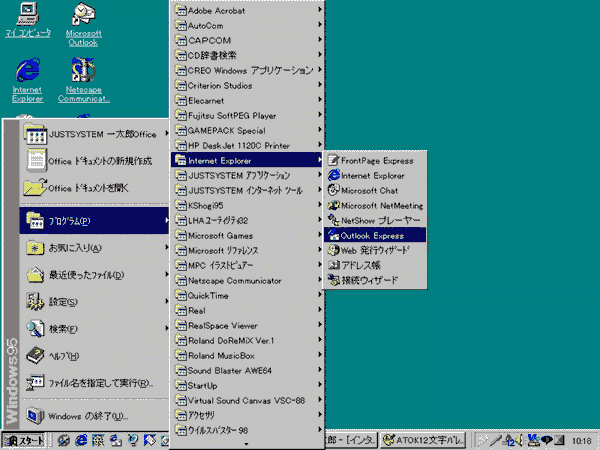Open My Computer desktop icon
600x450 pixels.
pos(28,20)
